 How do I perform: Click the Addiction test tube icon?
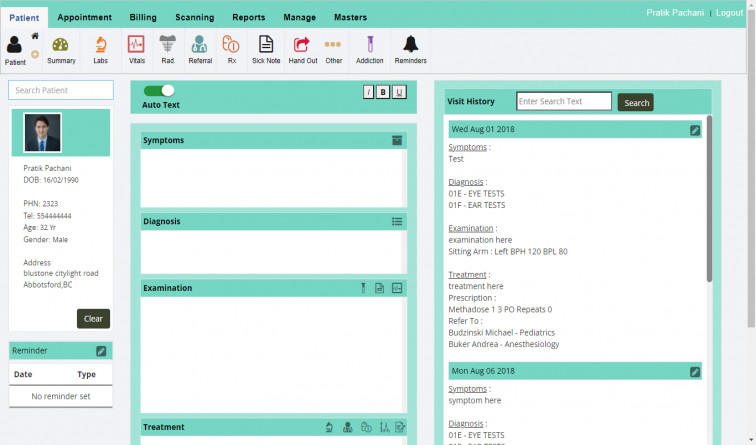369,45
